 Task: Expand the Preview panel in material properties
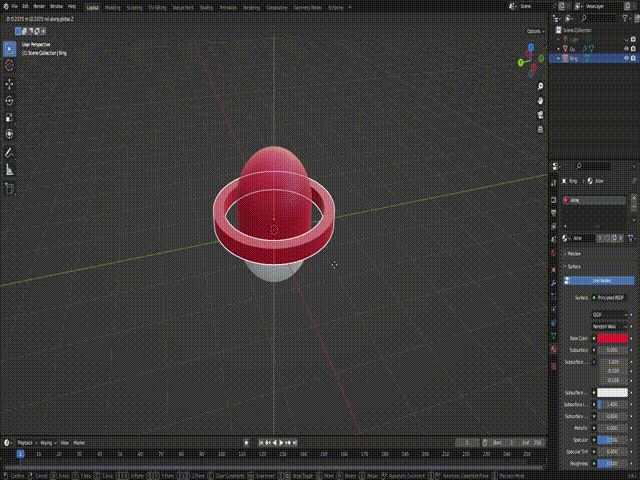pyautogui.click(x=574, y=254)
